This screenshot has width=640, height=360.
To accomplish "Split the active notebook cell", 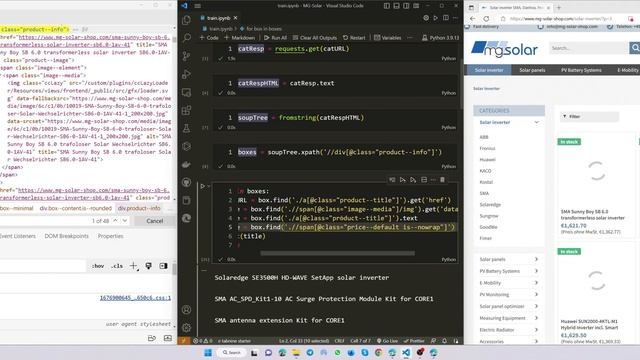I will point(424,180).
